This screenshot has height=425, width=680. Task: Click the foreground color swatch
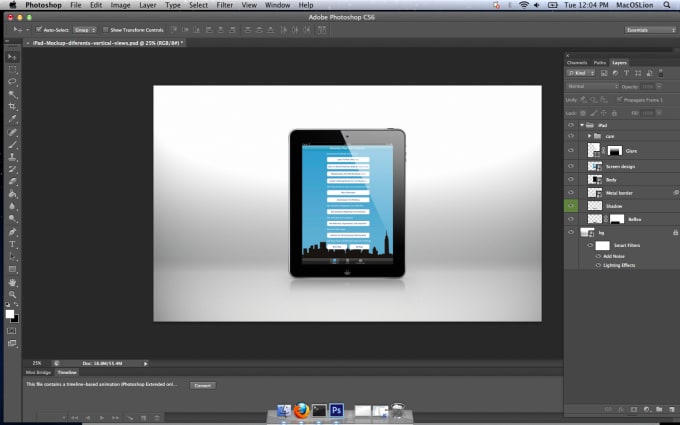click(10, 314)
